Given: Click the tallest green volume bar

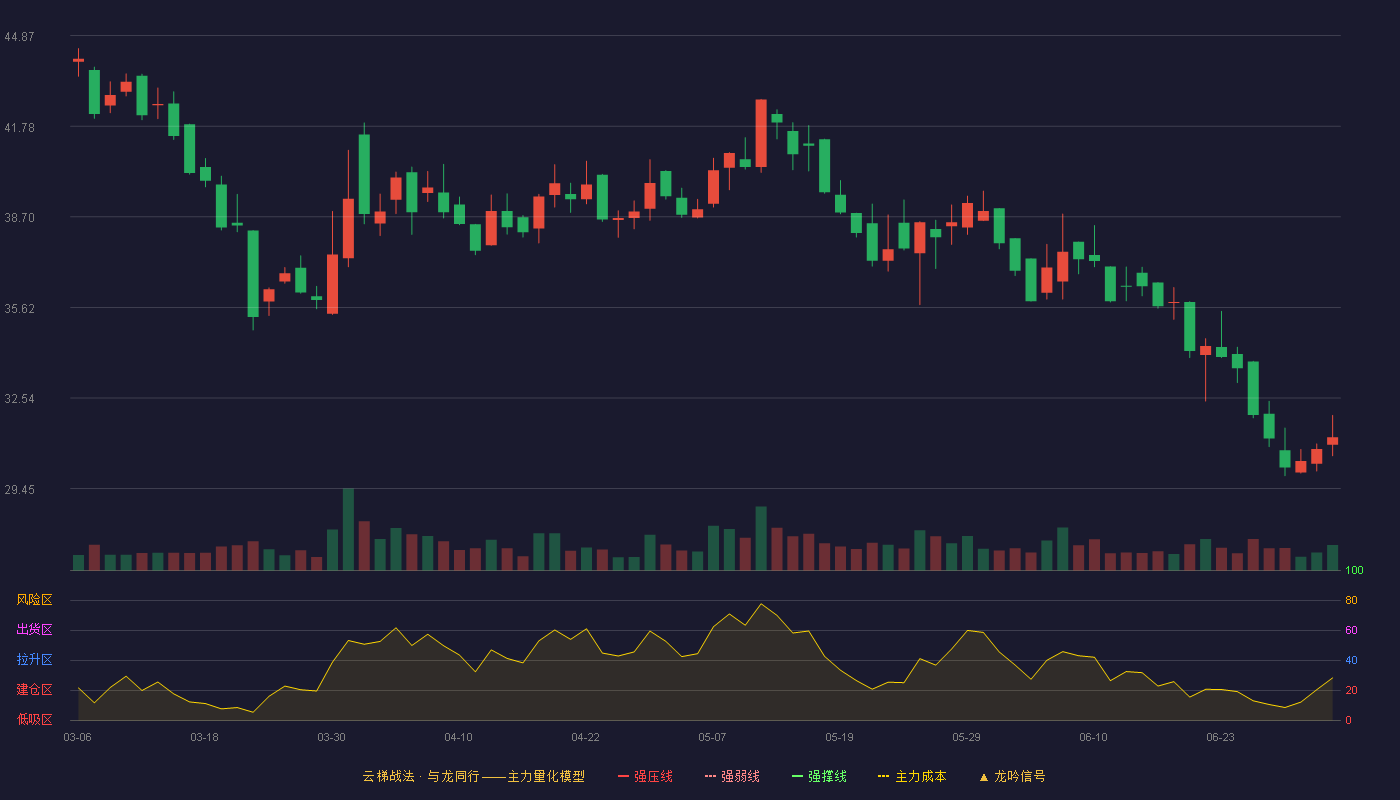Looking at the screenshot, I should point(348,529).
